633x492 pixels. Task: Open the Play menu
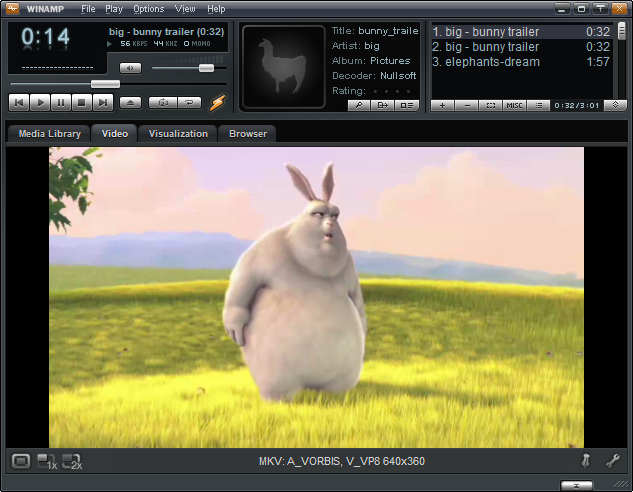pos(114,9)
